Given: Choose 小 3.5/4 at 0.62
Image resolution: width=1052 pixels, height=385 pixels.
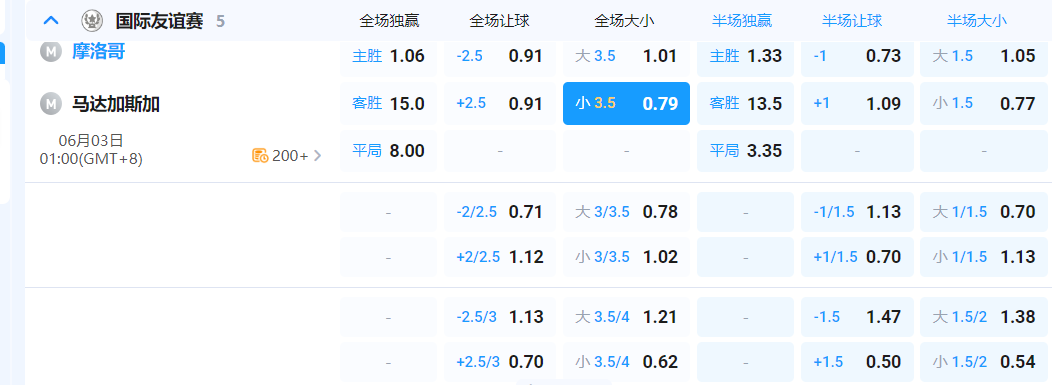Looking at the screenshot, I should click(x=627, y=362).
